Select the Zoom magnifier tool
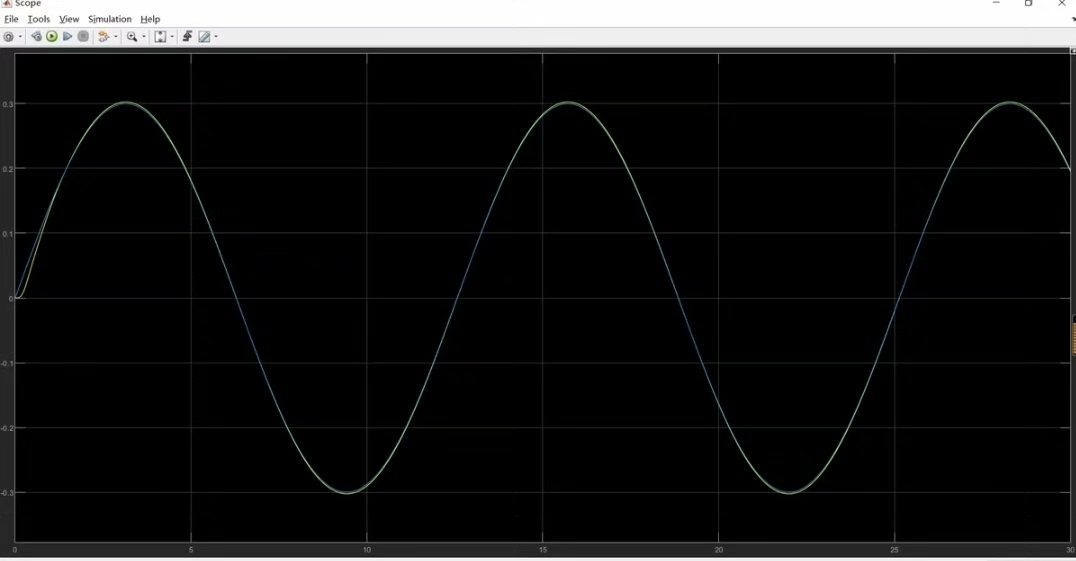The height and width of the screenshot is (561, 1076). [x=132, y=37]
